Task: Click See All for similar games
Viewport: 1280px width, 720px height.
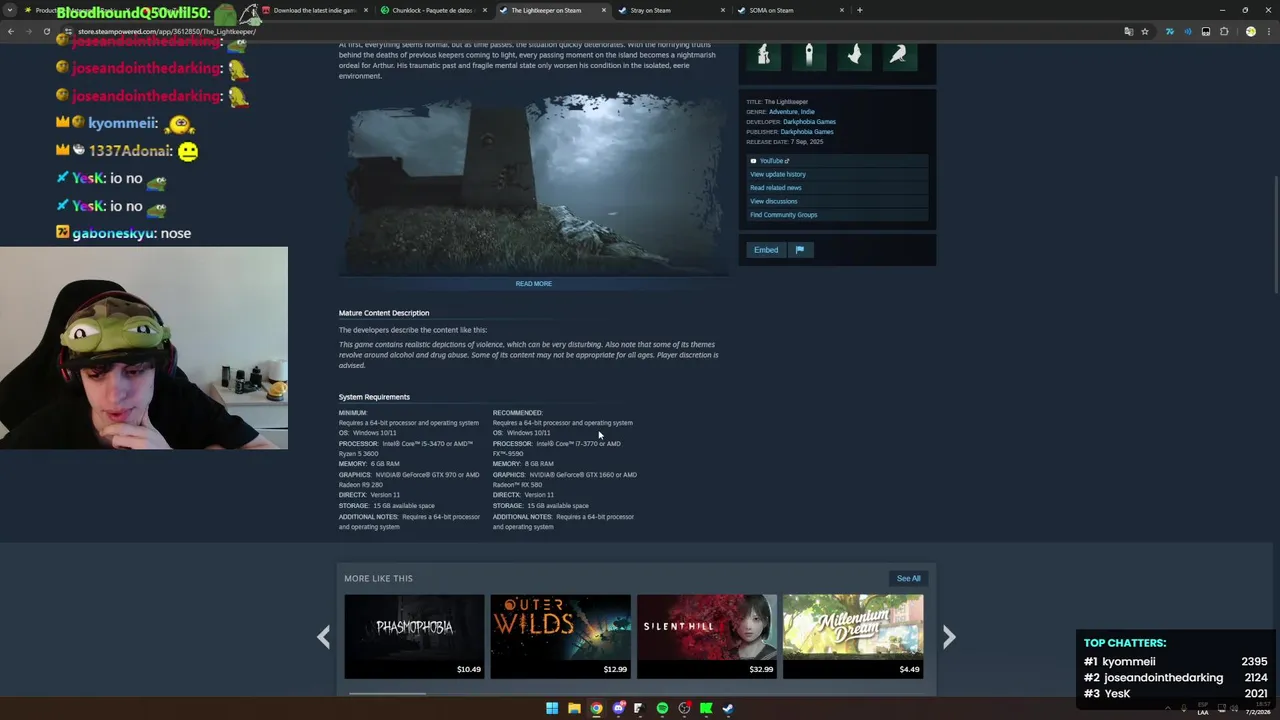Action: (908, 578)
